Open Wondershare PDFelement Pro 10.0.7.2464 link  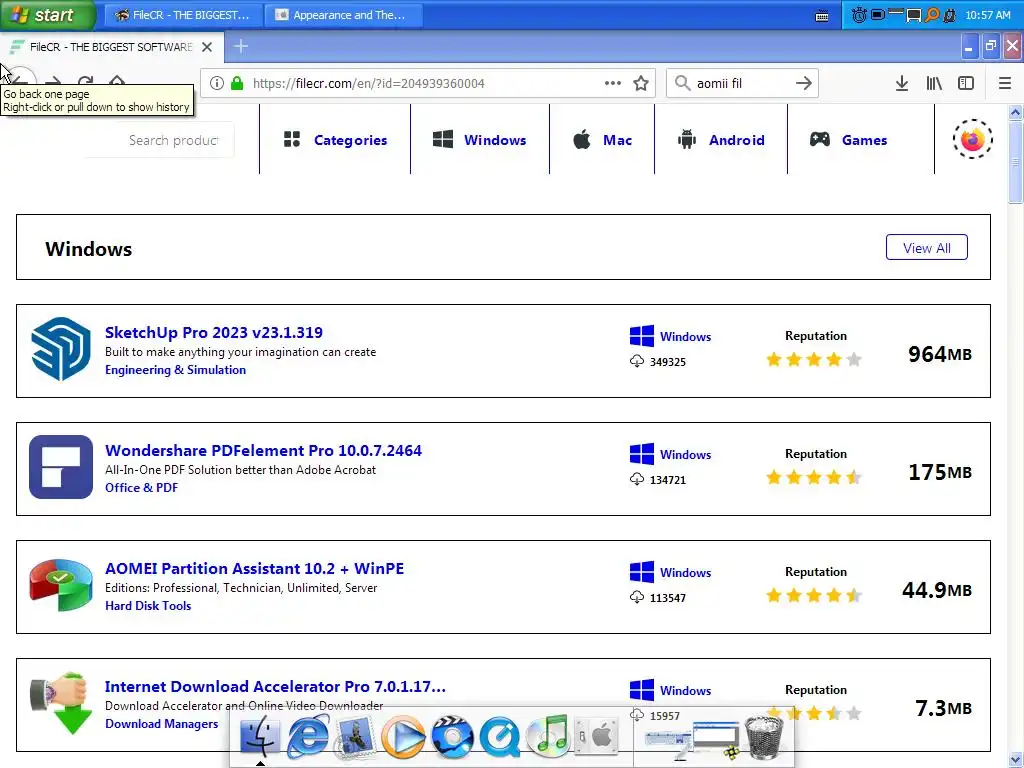tap(263, 450)
